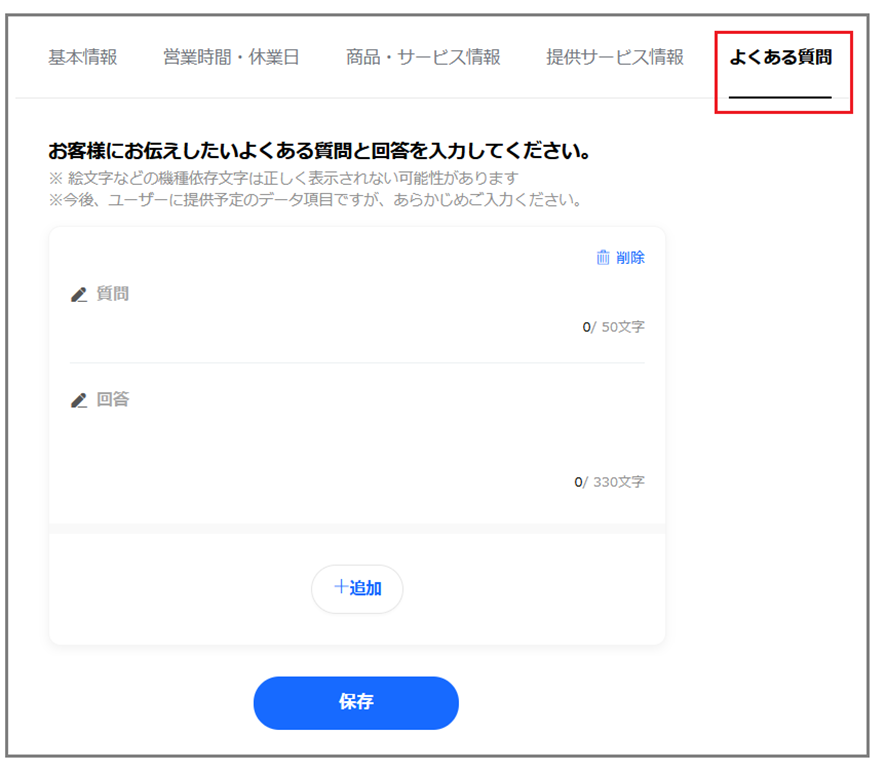886x773 pixels.
Task: Open the よくある質問 tab
Action: point(780,57)
